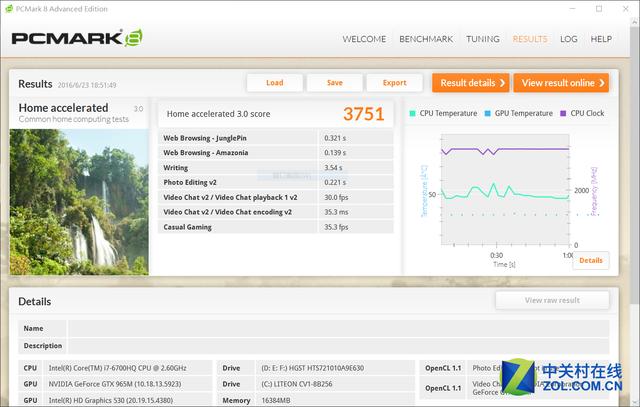Open the TUNING tab
This screenshot has height=407, width=640.
point(483,39)
